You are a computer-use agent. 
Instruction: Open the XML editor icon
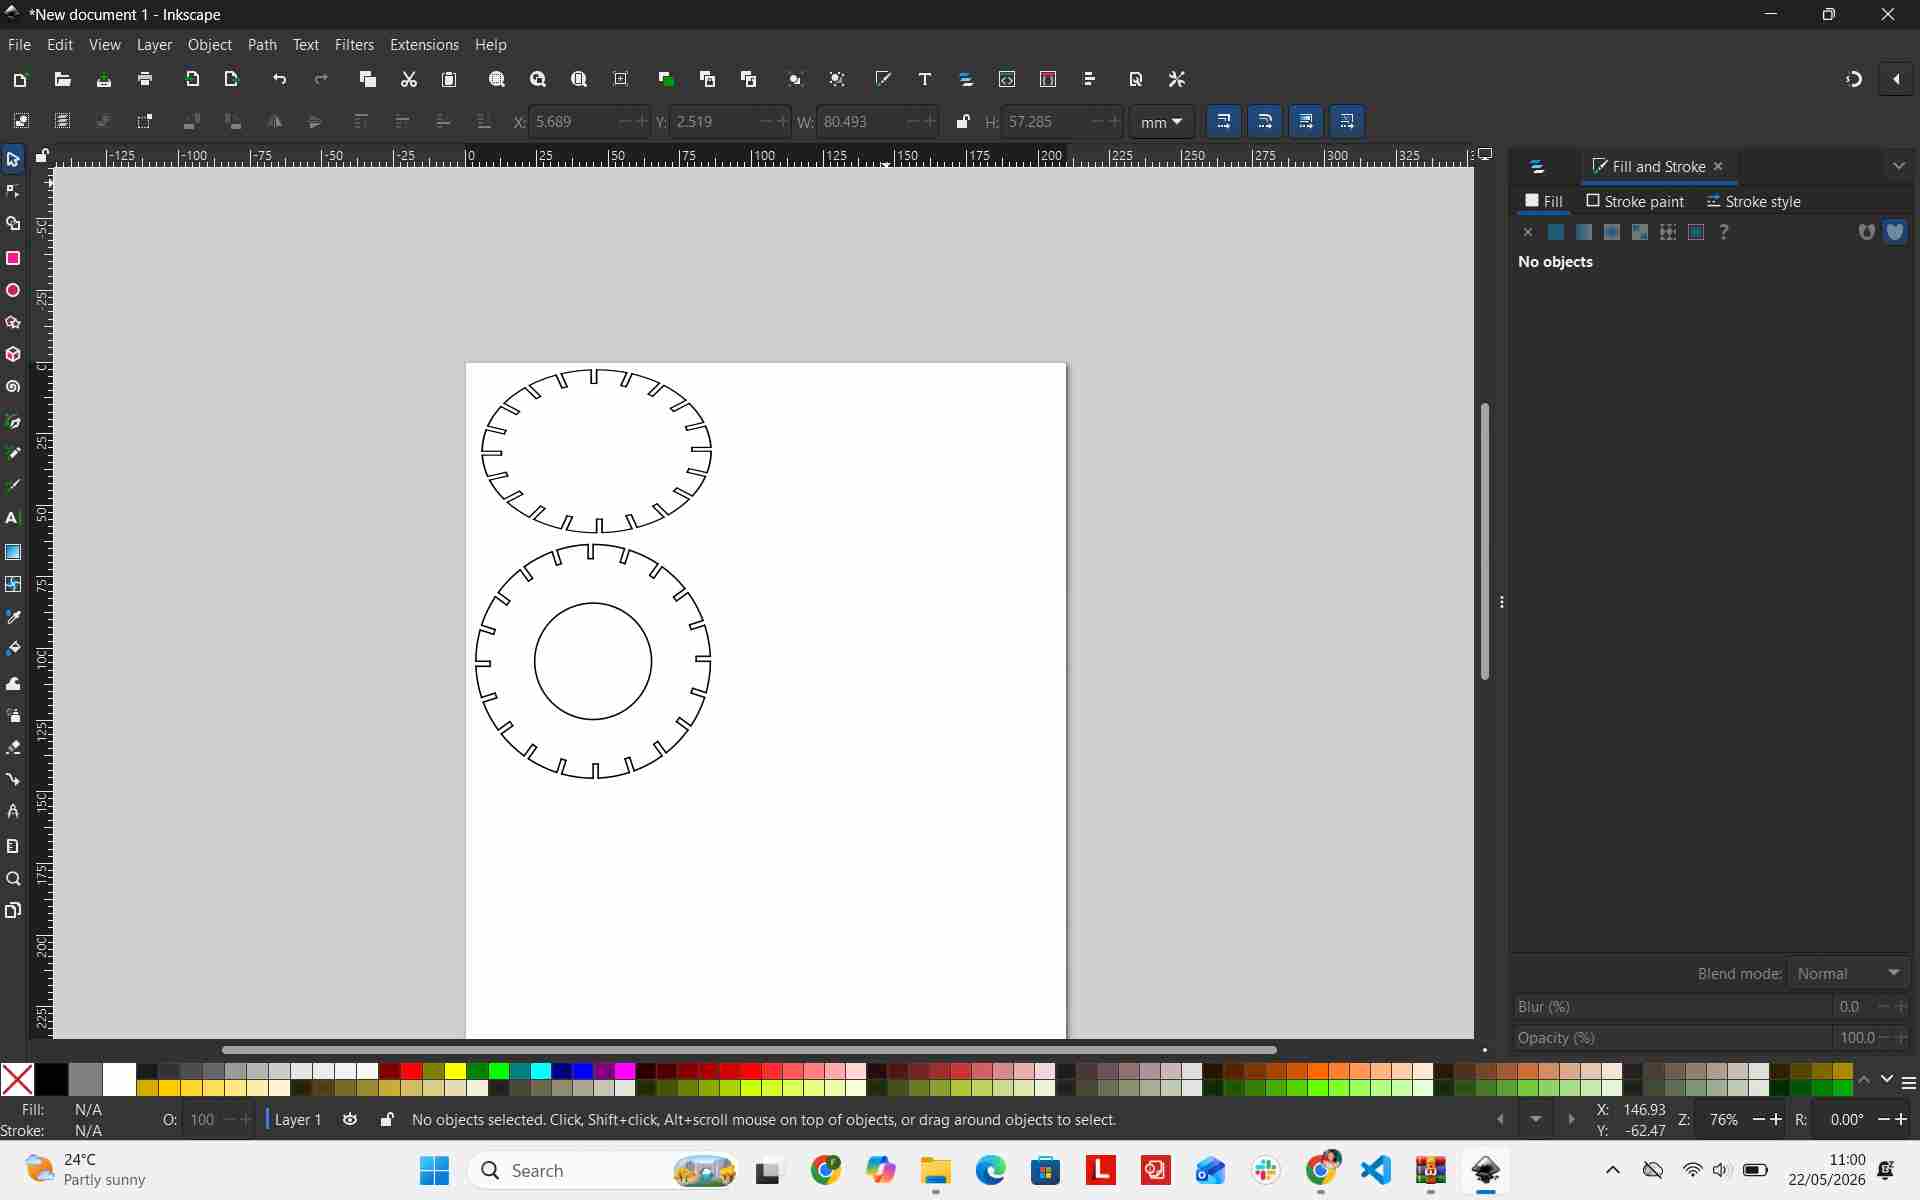(1007, 79)
